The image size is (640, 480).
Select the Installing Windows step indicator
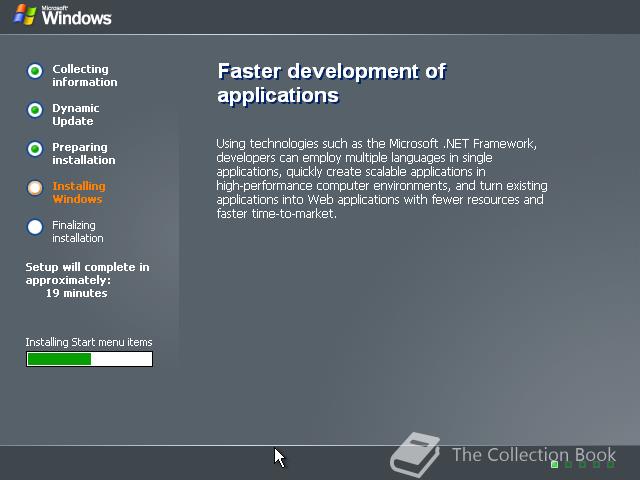[x=35, y=188]
